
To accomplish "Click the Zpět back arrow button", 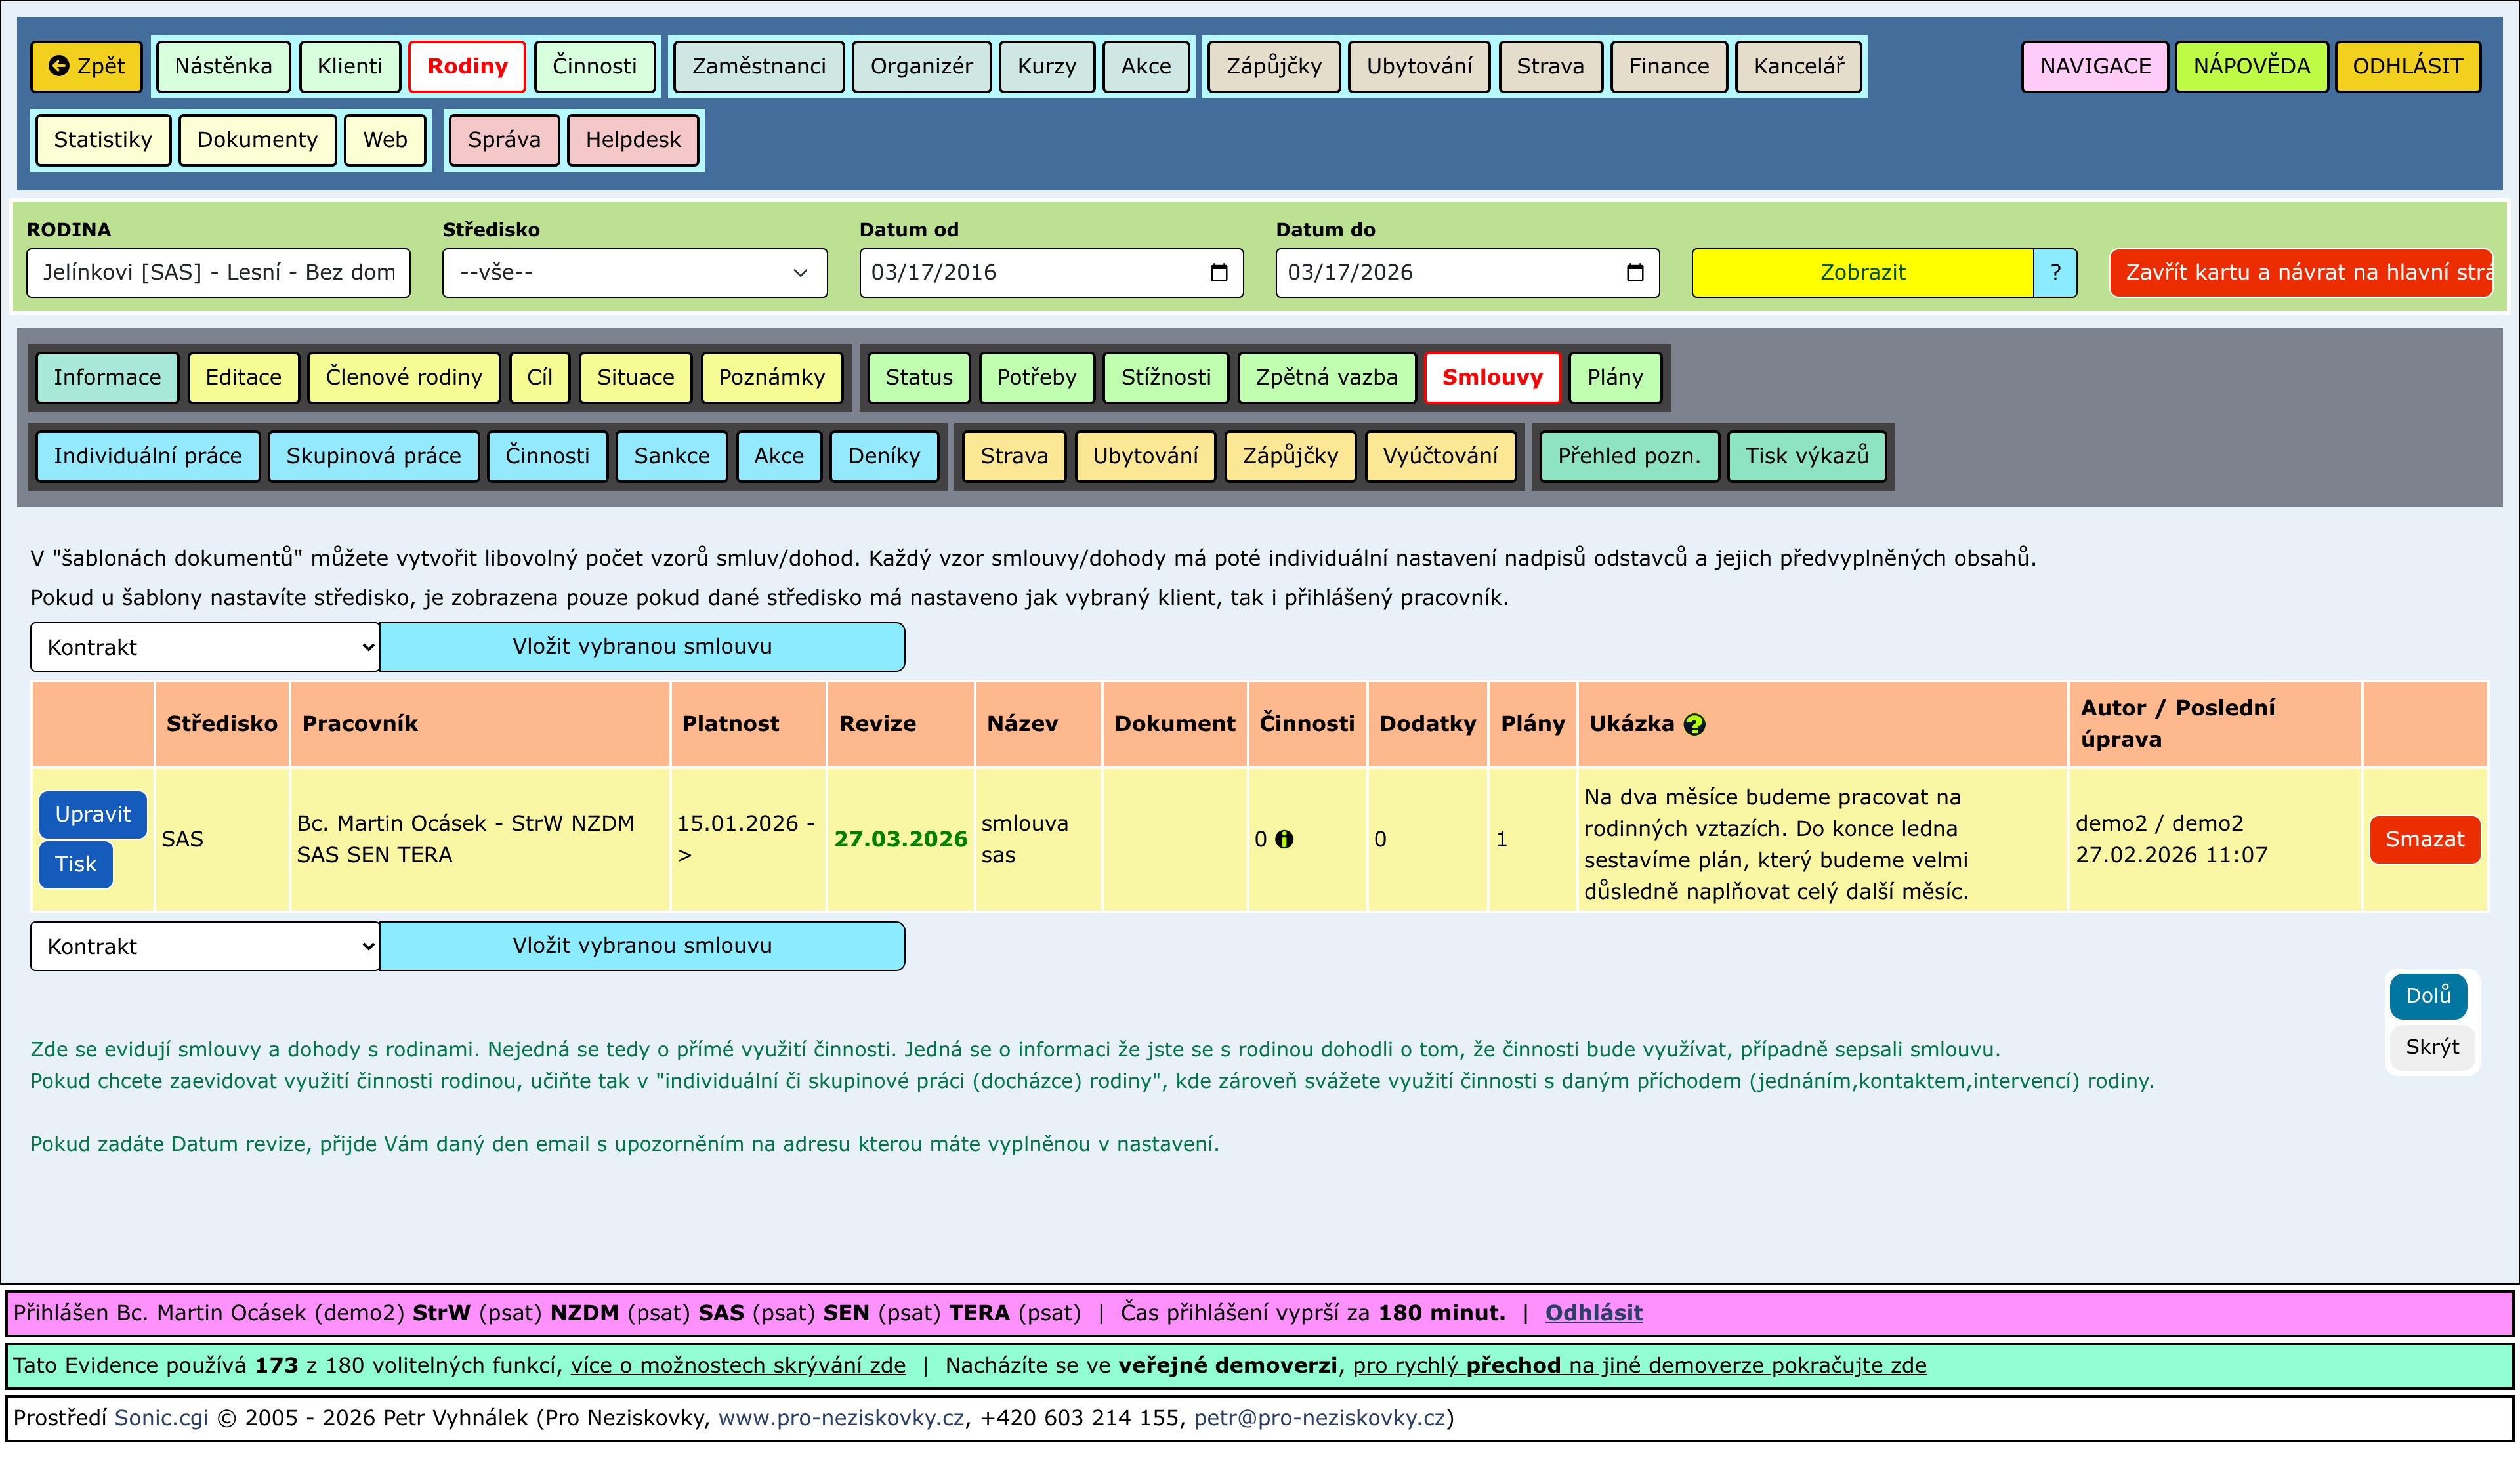I will 87,66.
